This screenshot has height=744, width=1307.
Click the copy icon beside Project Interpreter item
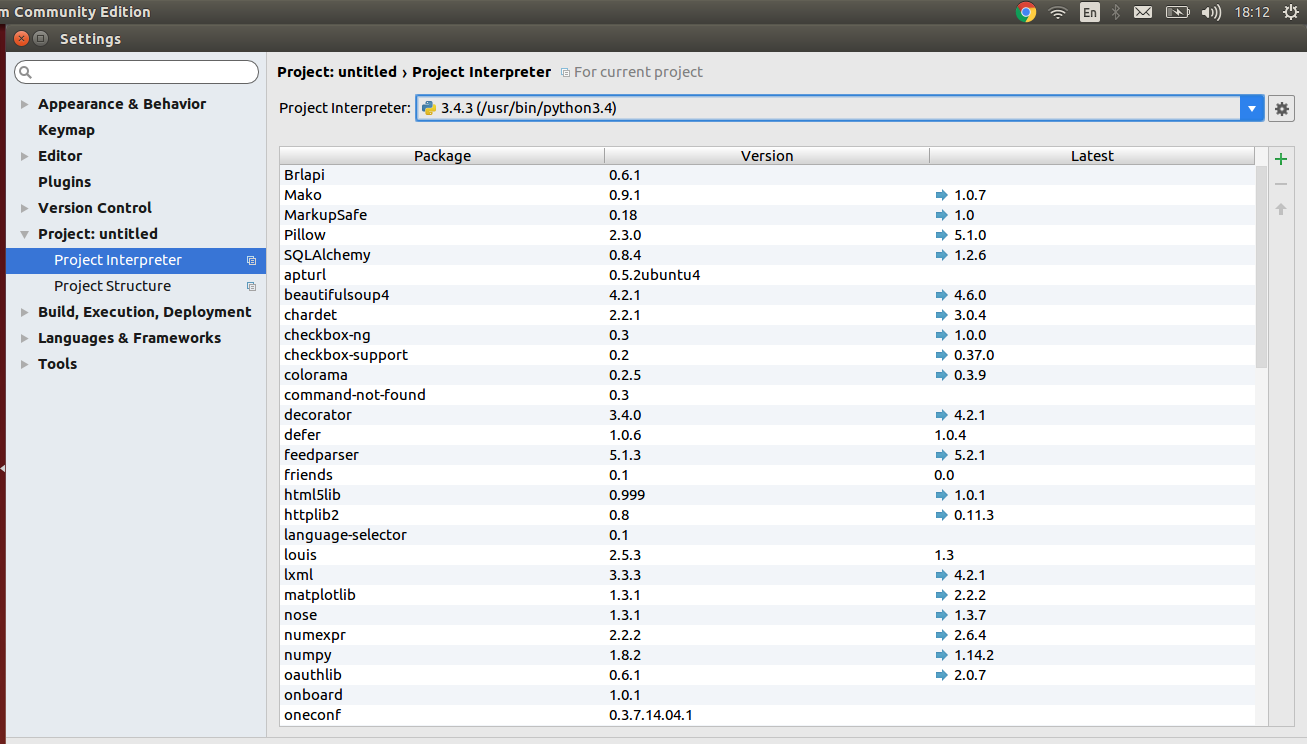point(252,260)
